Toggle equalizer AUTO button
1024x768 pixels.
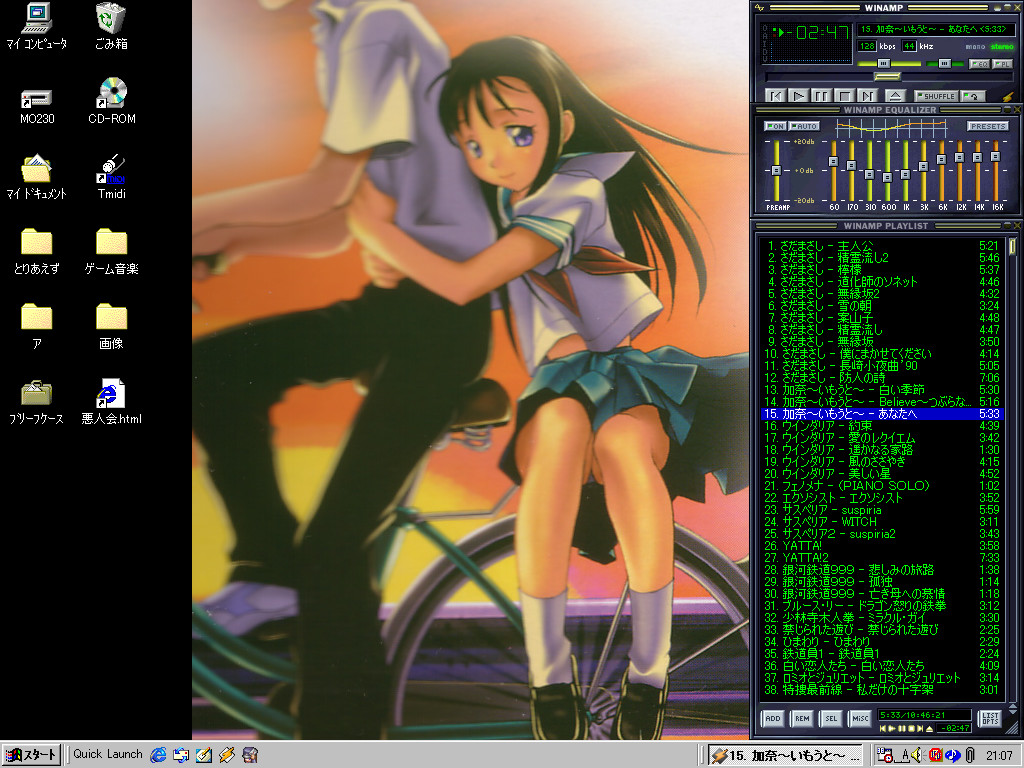pyautogui.click(x=804, y=126)
